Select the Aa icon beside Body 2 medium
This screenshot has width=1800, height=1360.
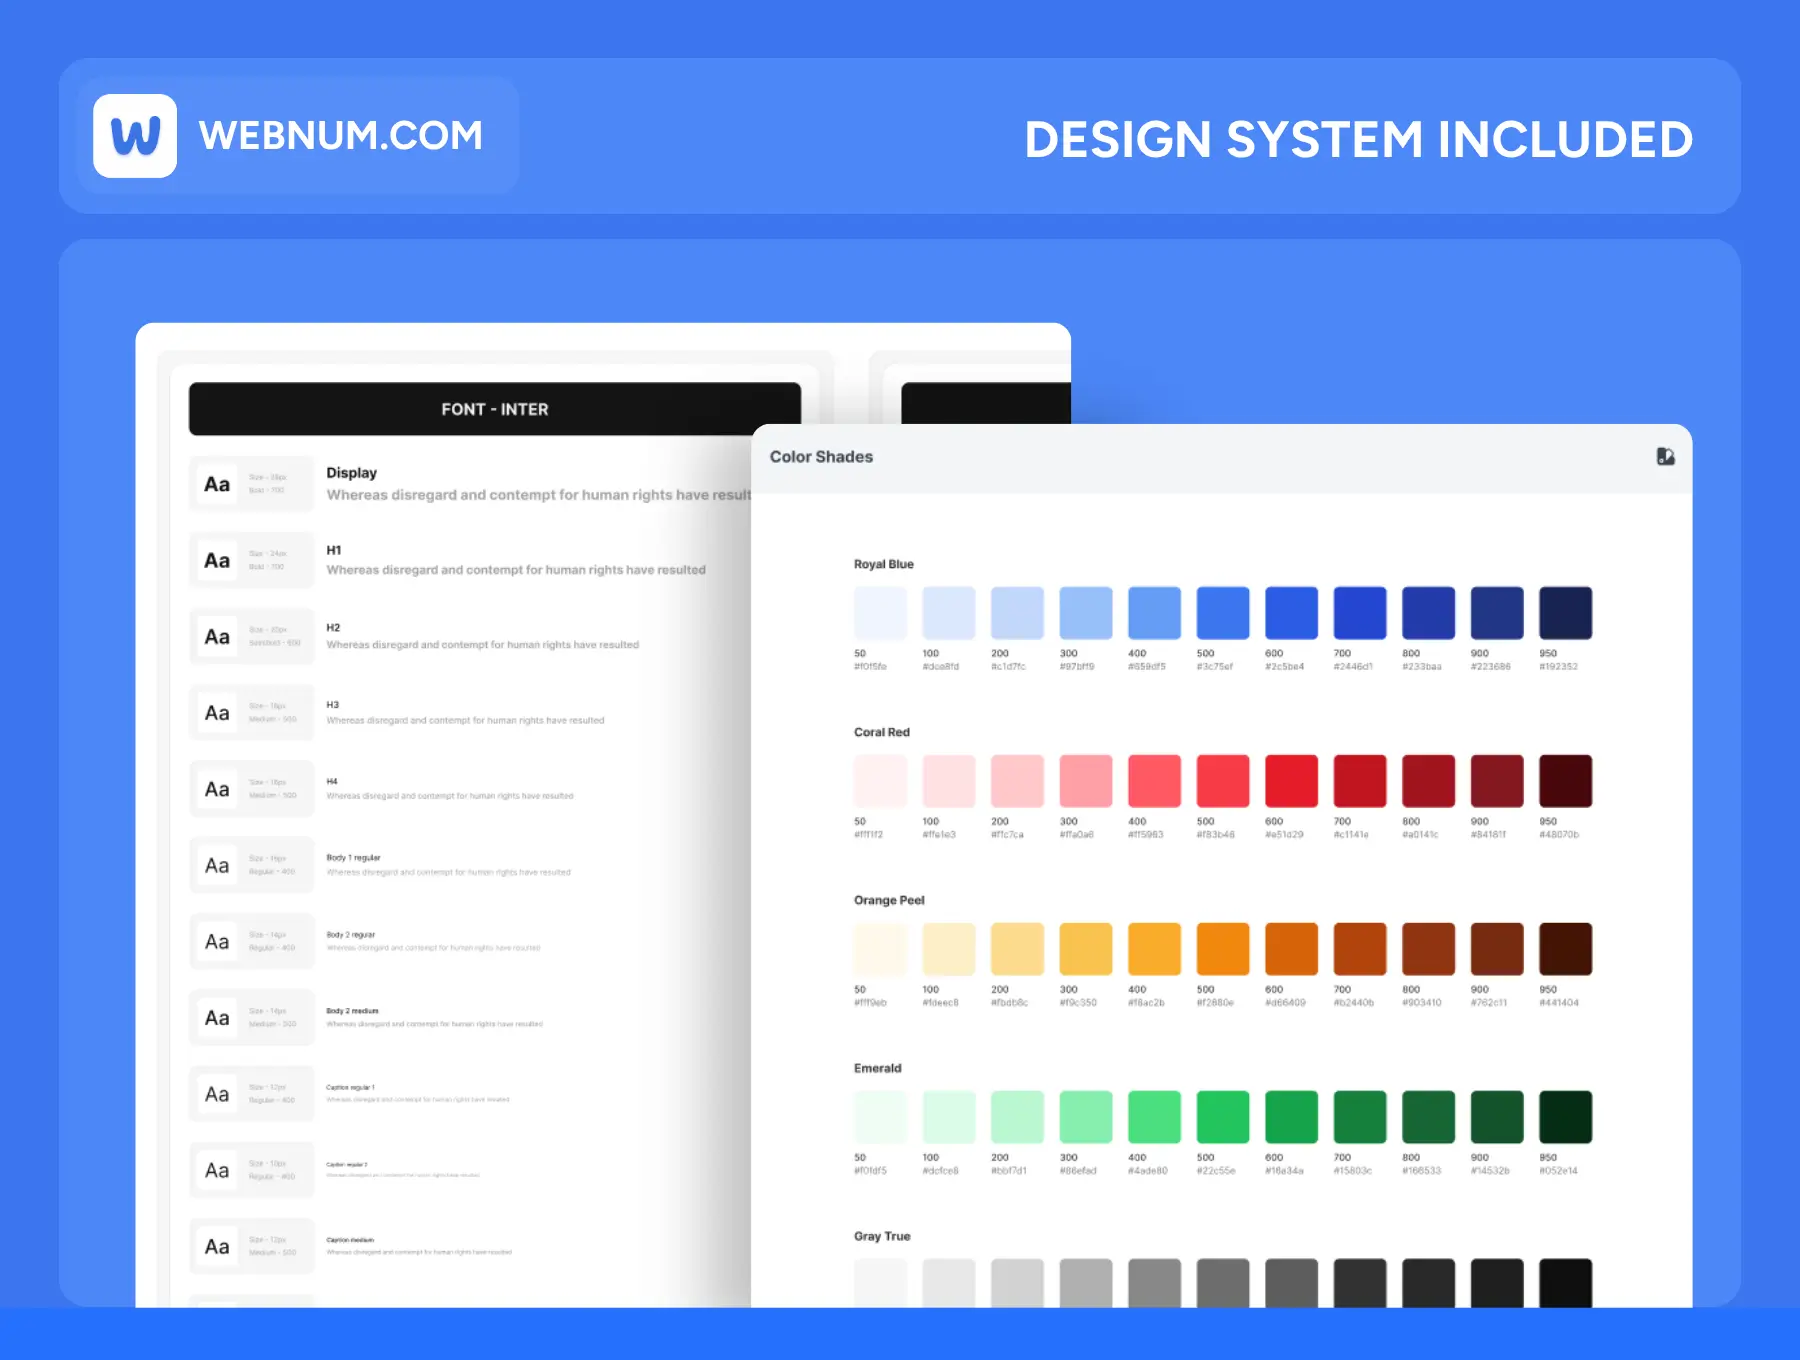(x=216, y=1018)
